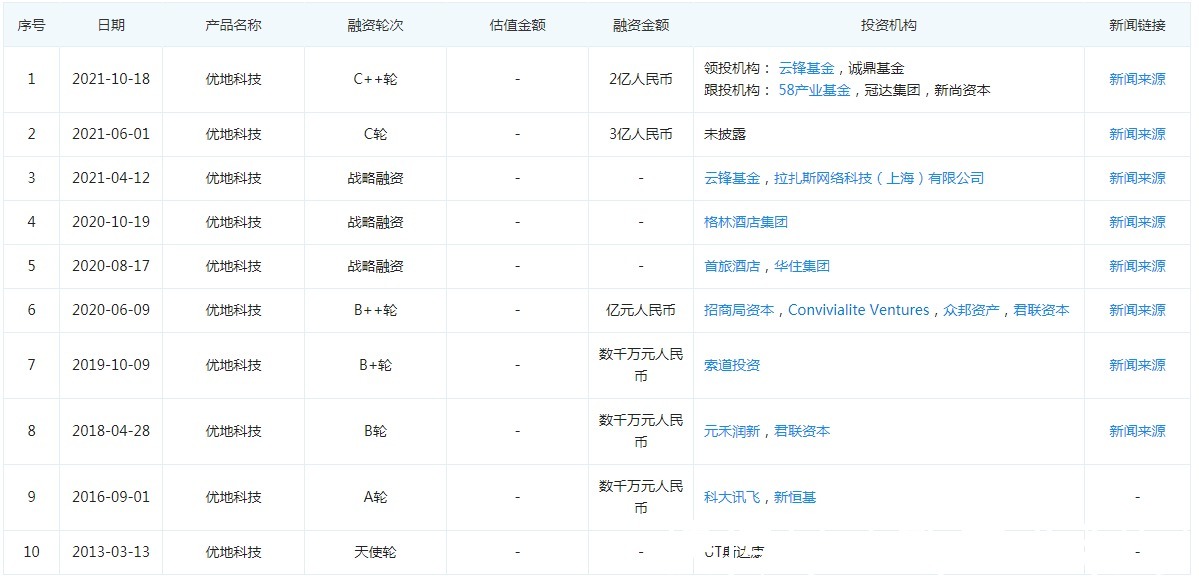The height and width of the screenshot is (582, 1199).
Task: Click the A轮 funding round cell
Action: (x=375, y=497)
